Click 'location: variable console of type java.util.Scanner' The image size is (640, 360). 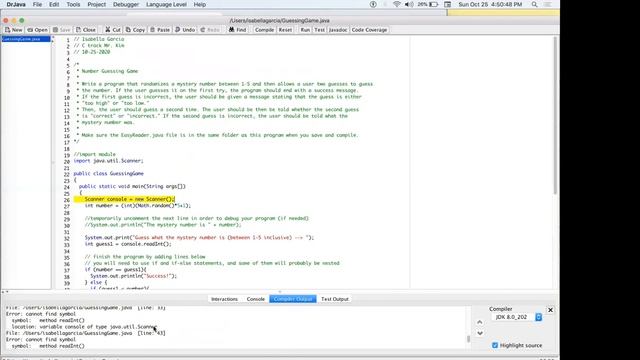point(84,327)
